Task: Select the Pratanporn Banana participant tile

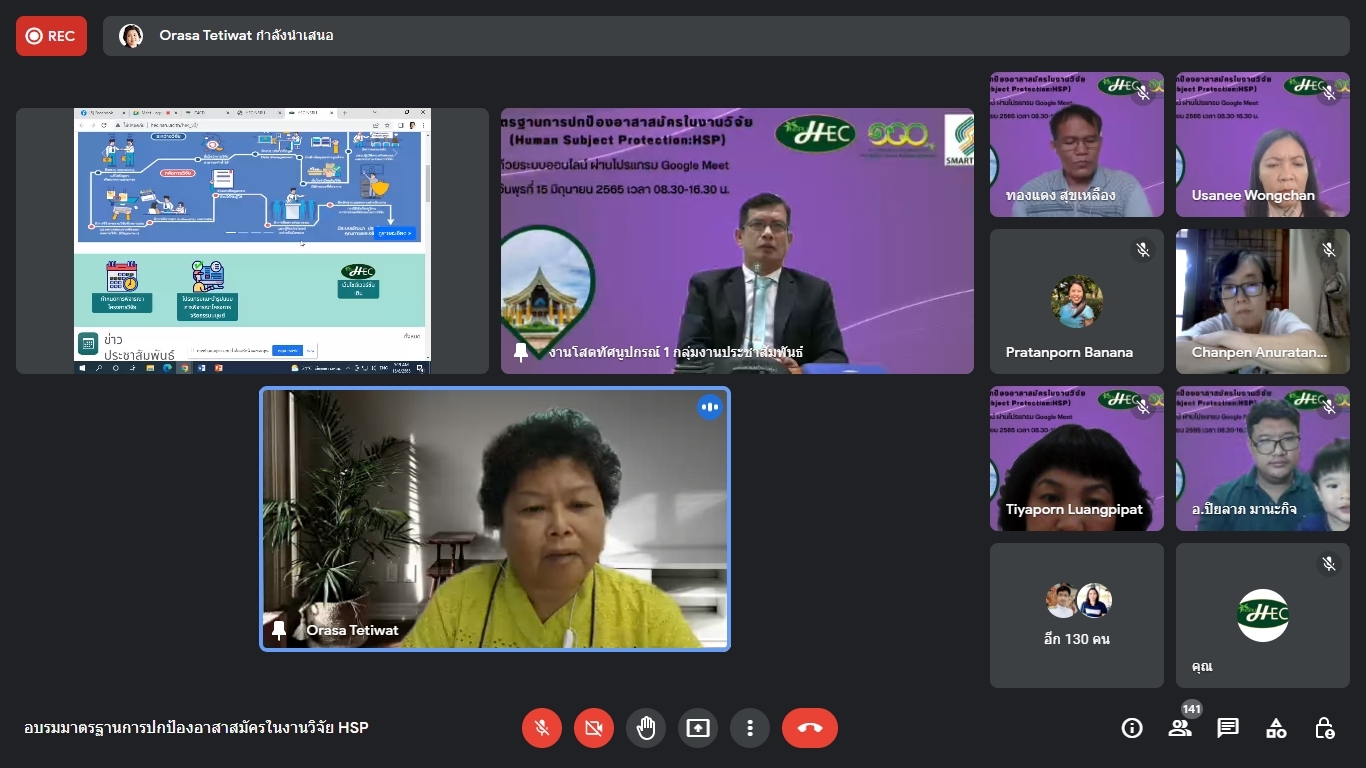Action: (x=1077, y=302)
